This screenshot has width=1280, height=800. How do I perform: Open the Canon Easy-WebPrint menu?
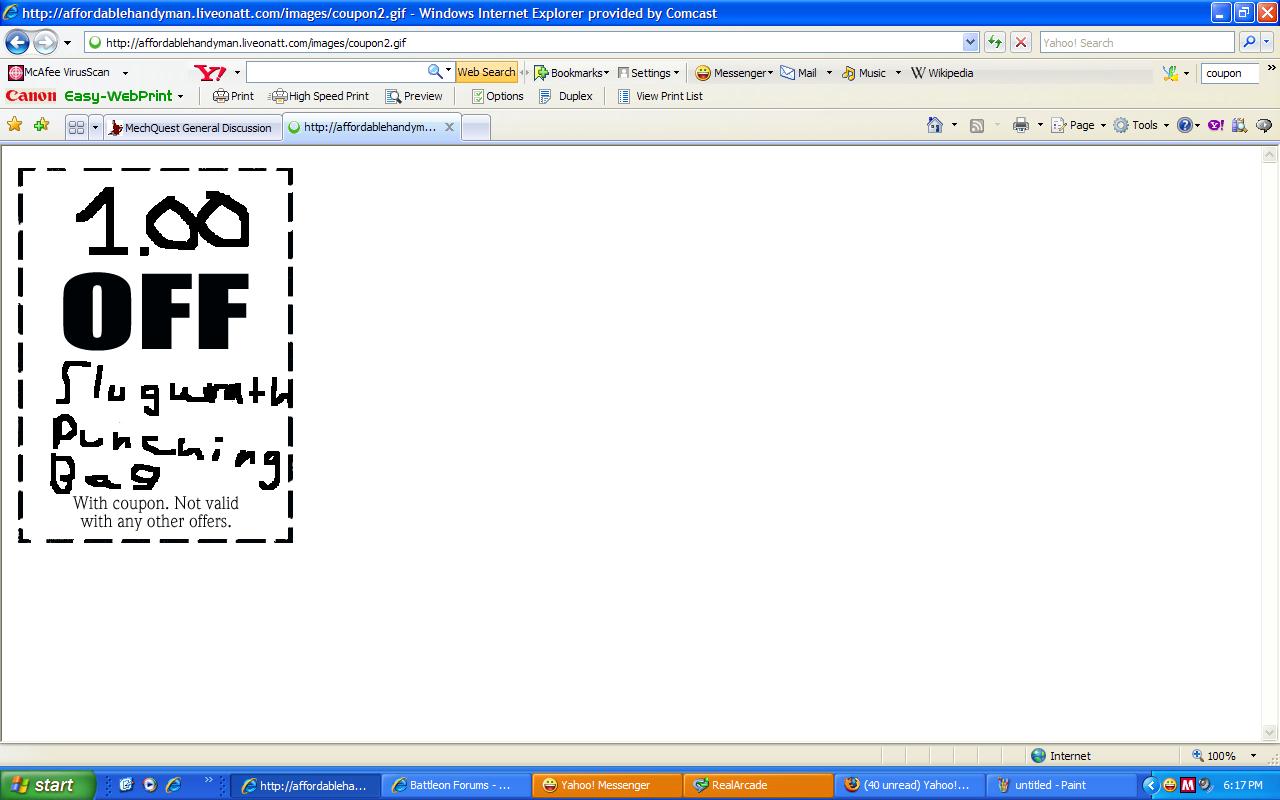[95, 96]
